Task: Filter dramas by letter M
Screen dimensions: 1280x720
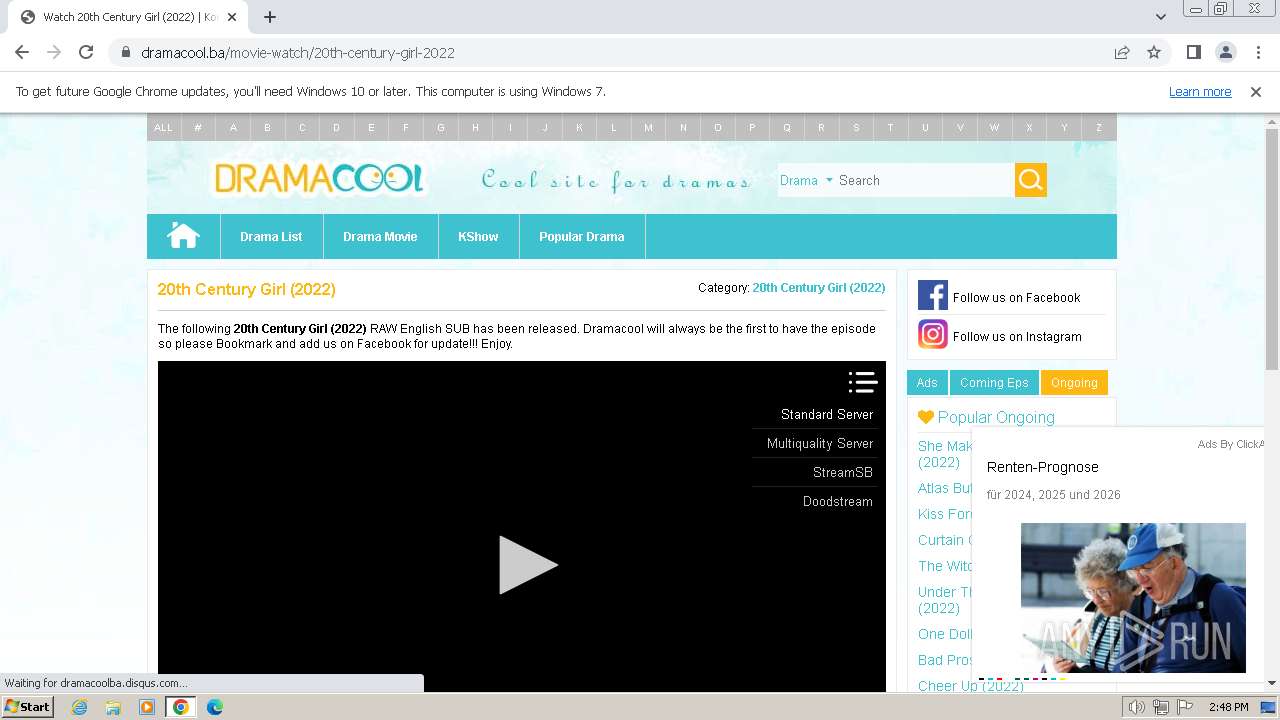Action: tap(648, 127)
